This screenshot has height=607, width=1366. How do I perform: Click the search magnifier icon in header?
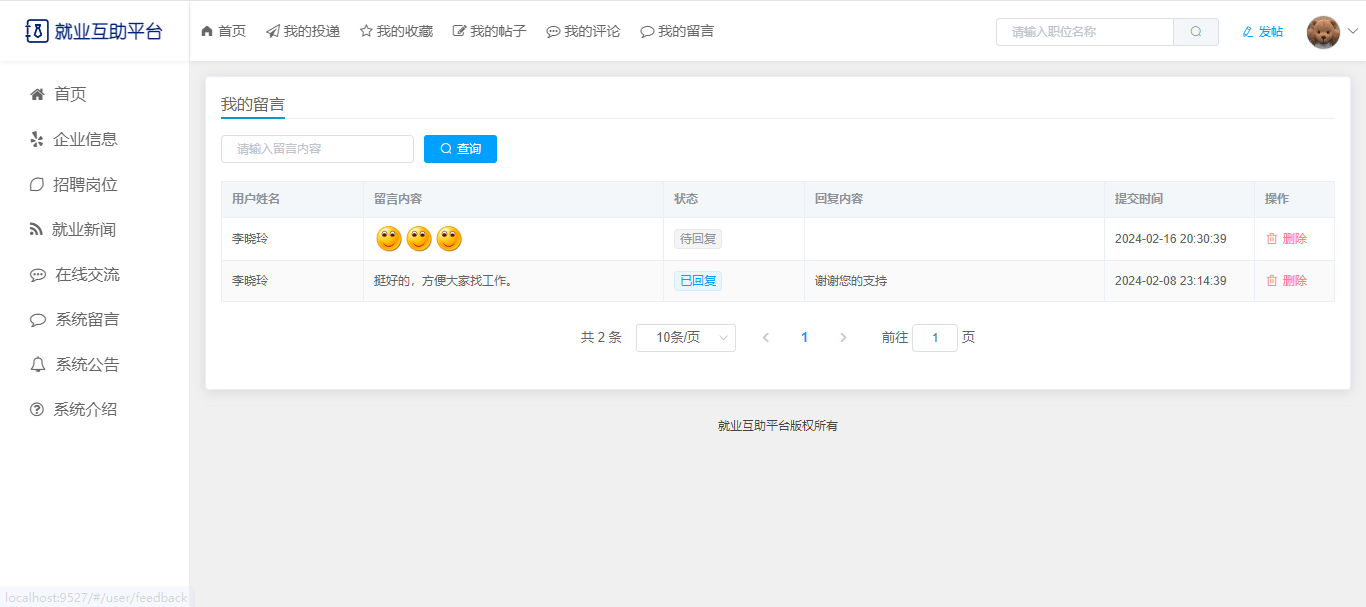click(1195, 32)
